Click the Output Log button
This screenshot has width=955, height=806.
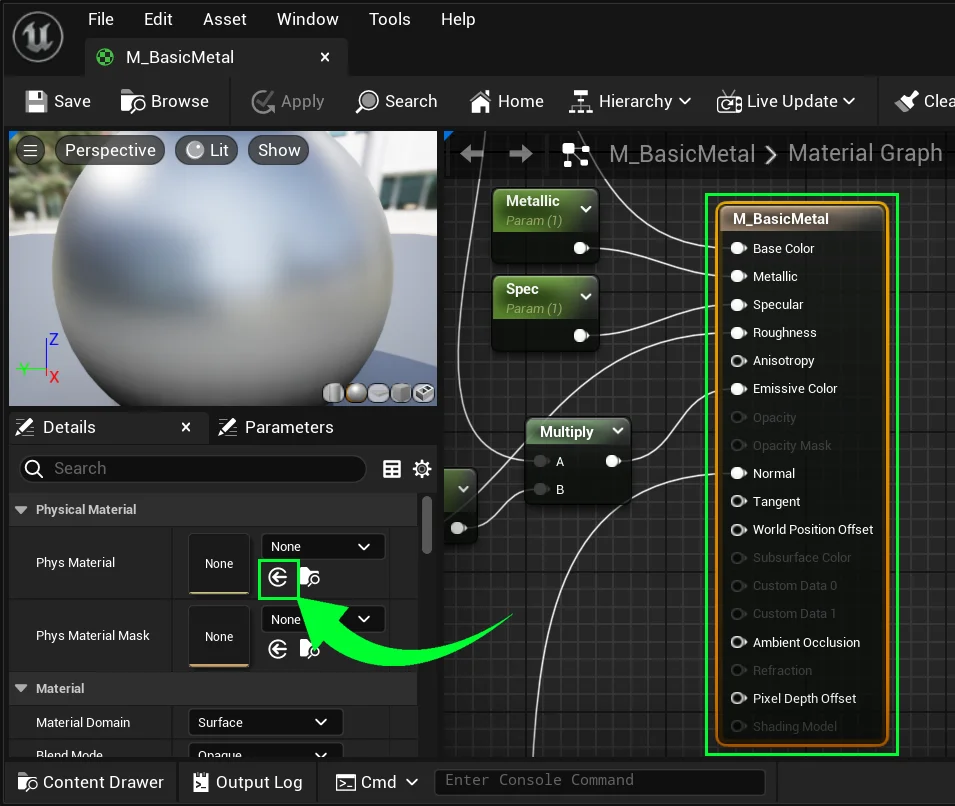coord(247,782)
